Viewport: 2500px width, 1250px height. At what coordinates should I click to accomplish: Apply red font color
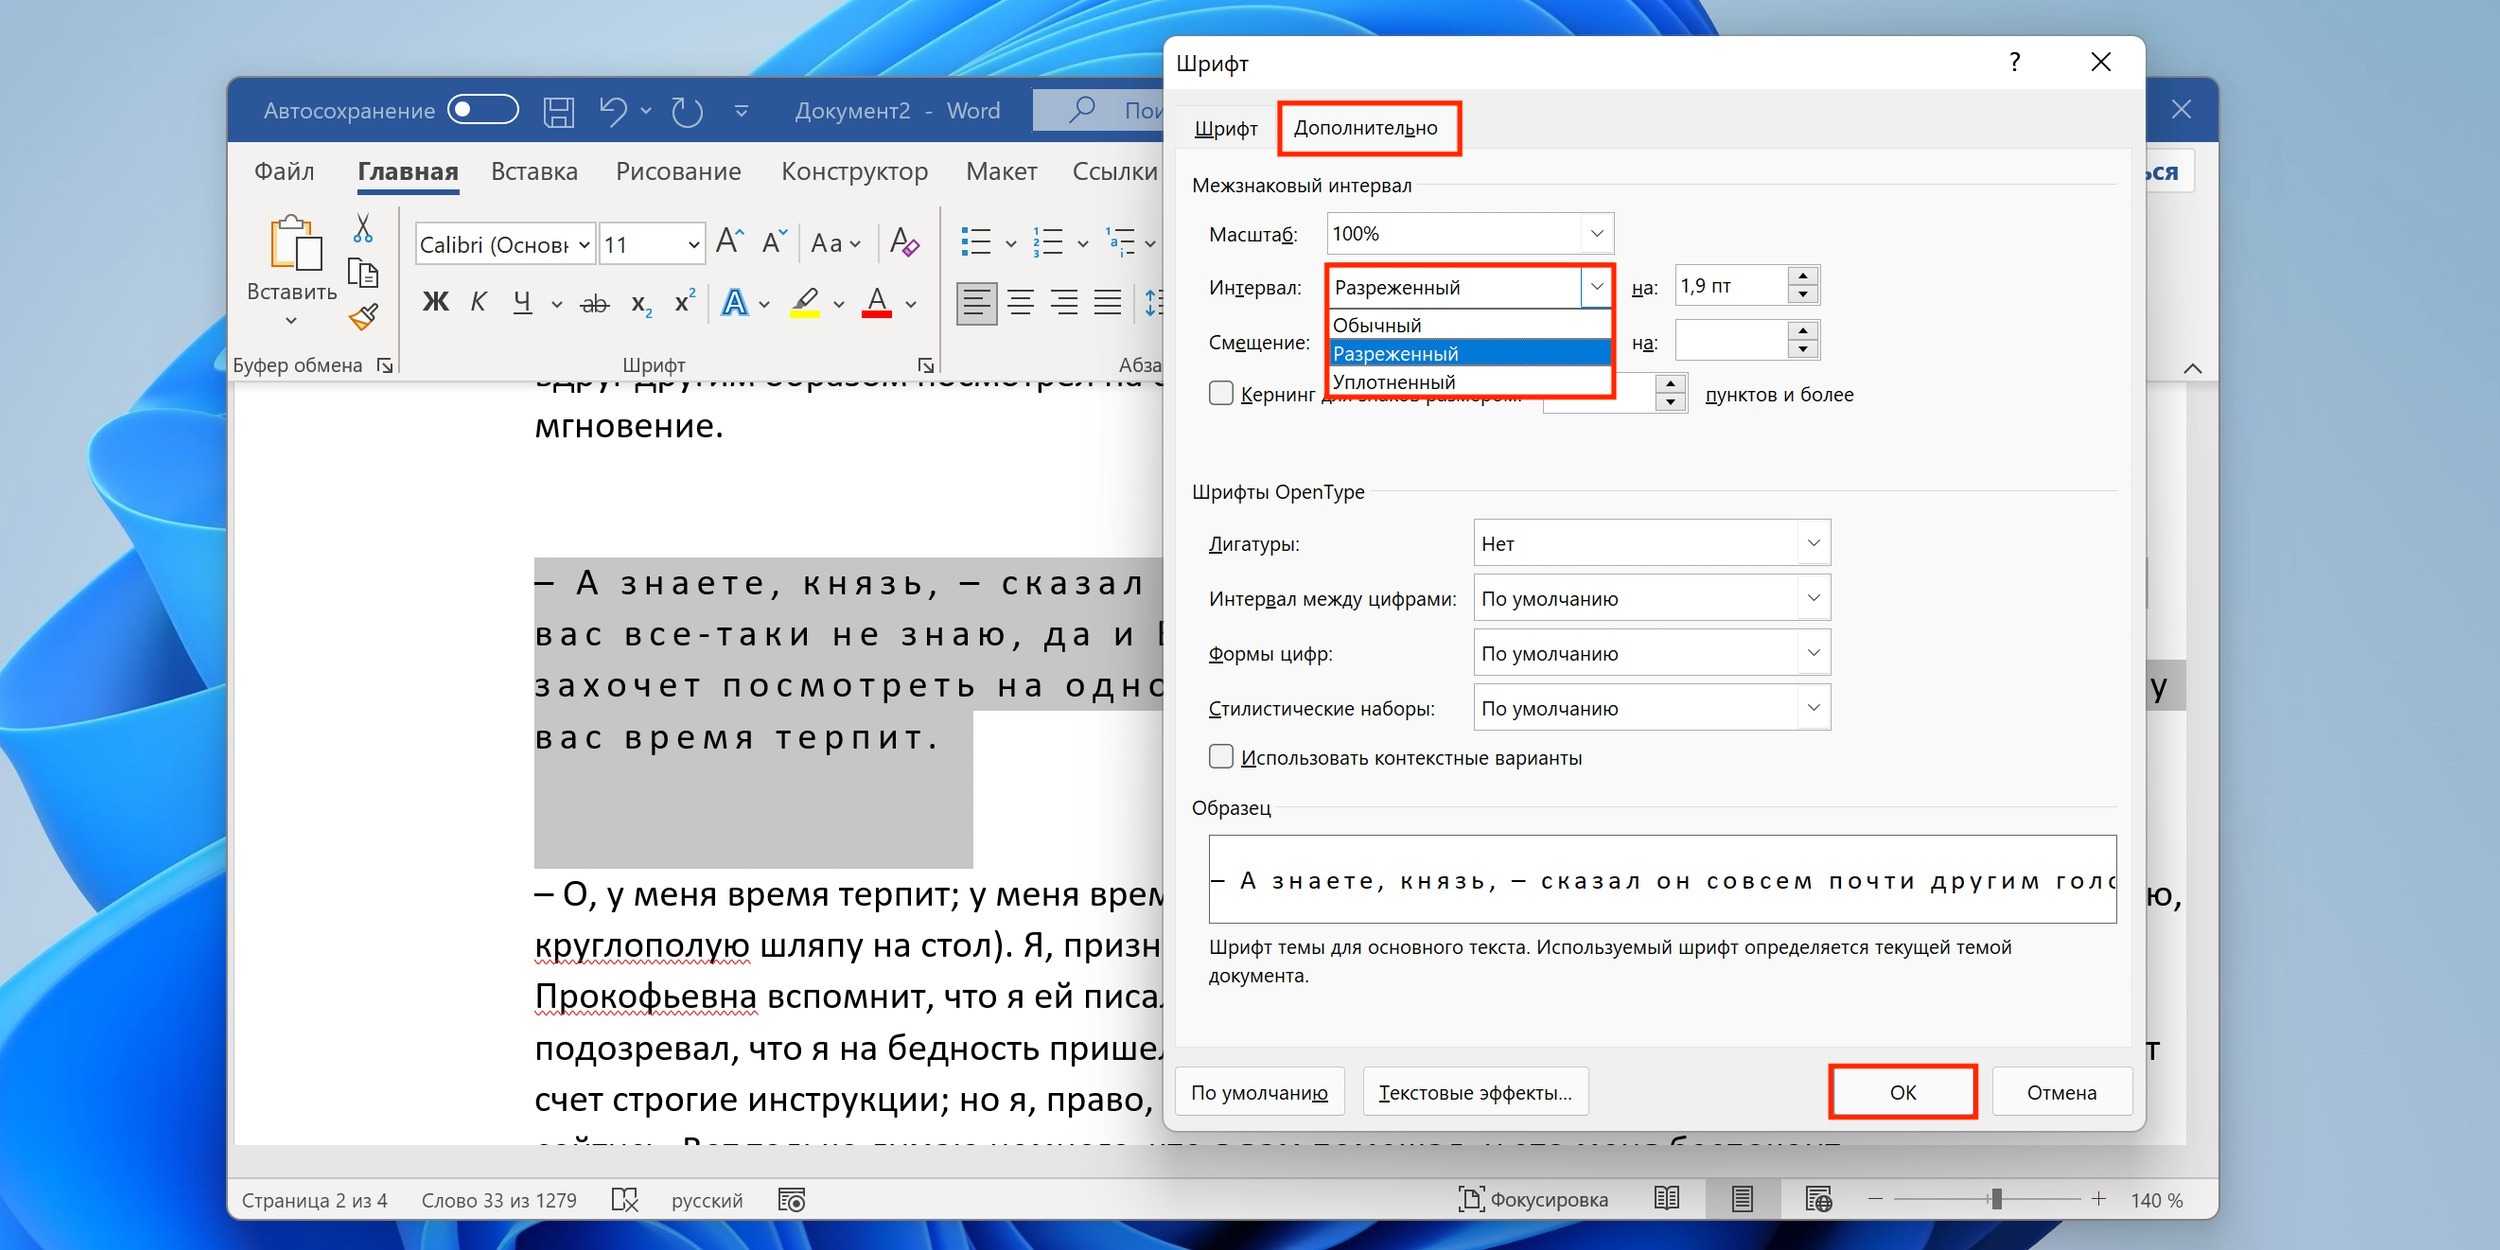(877, 302)
